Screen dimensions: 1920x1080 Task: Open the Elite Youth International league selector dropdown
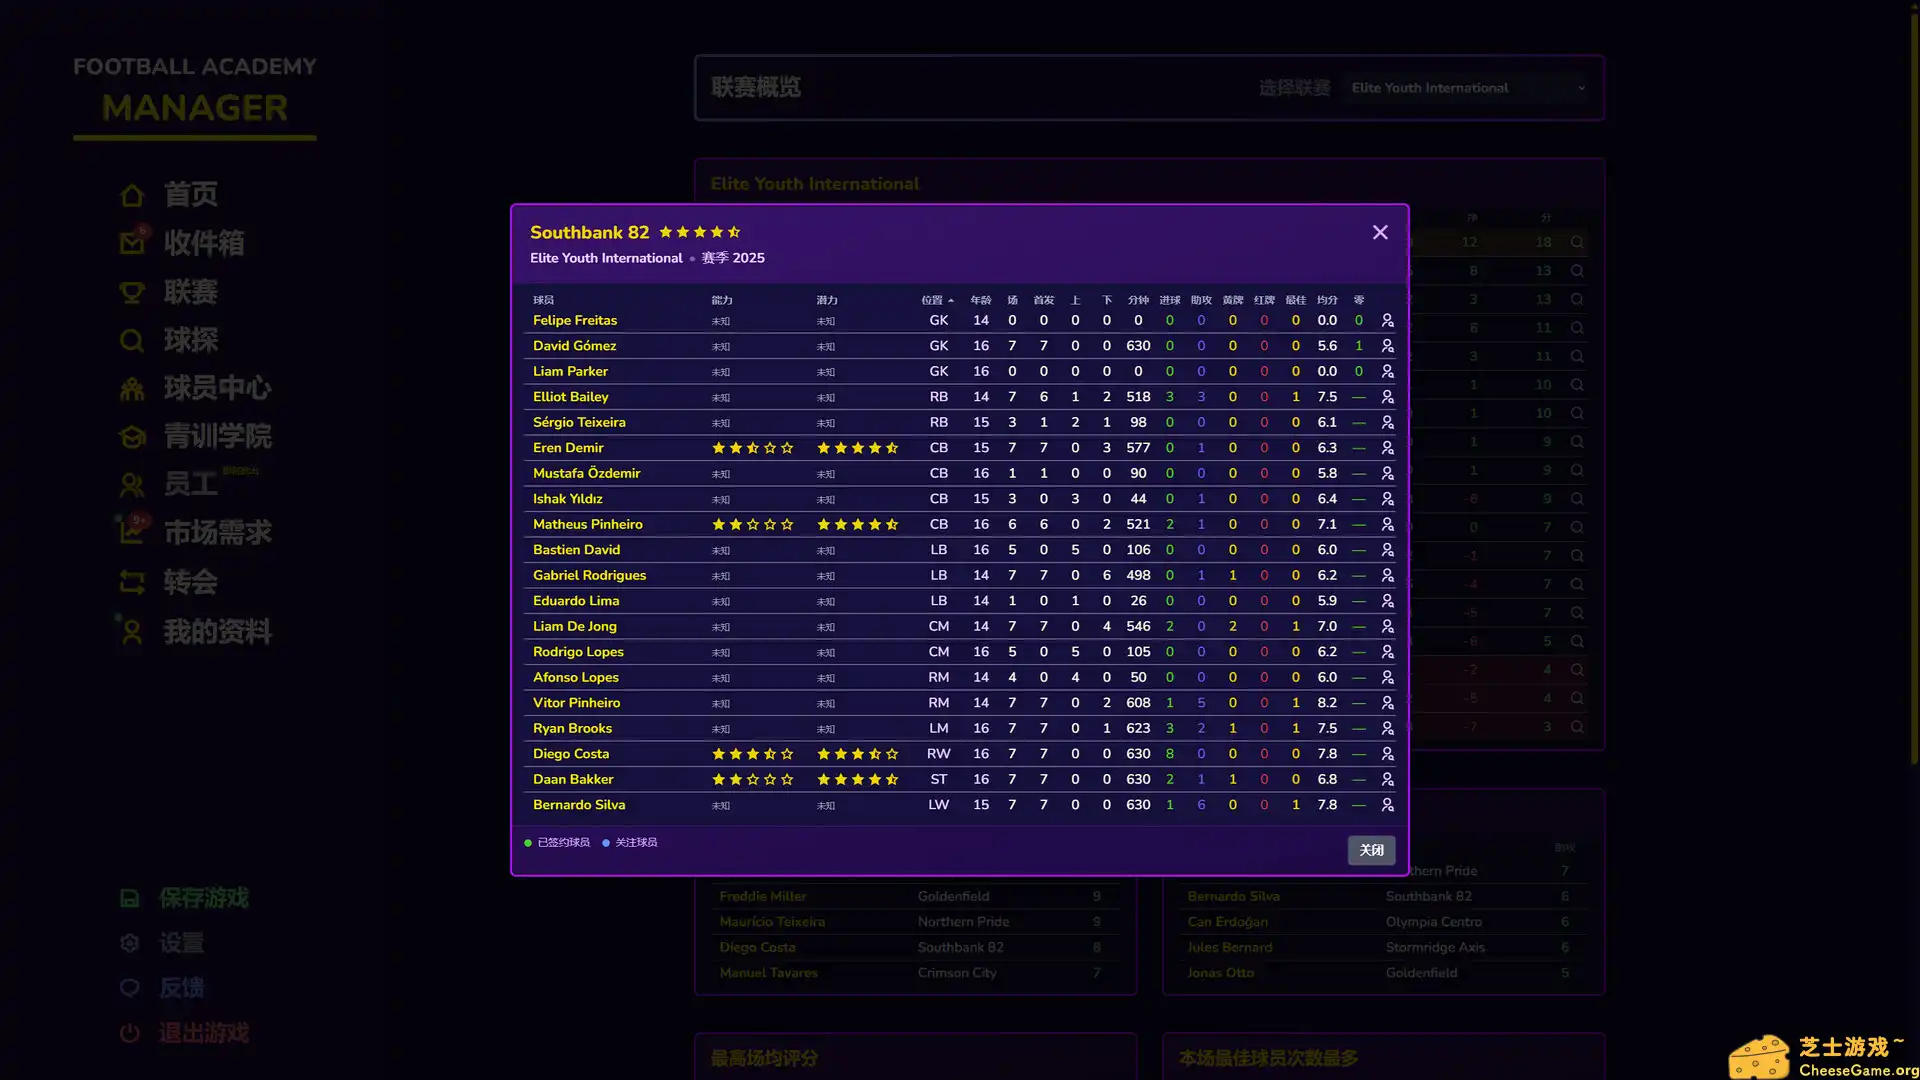point(1465,88)
